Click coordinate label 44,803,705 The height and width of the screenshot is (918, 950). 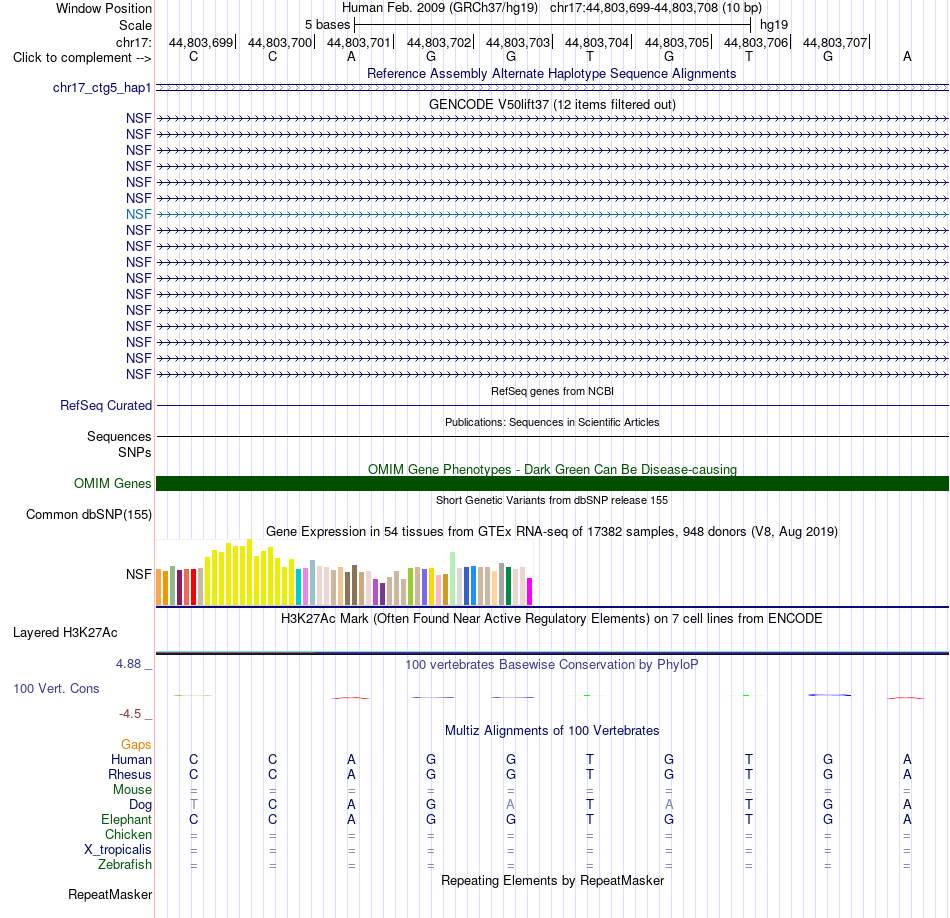(677, 42)
